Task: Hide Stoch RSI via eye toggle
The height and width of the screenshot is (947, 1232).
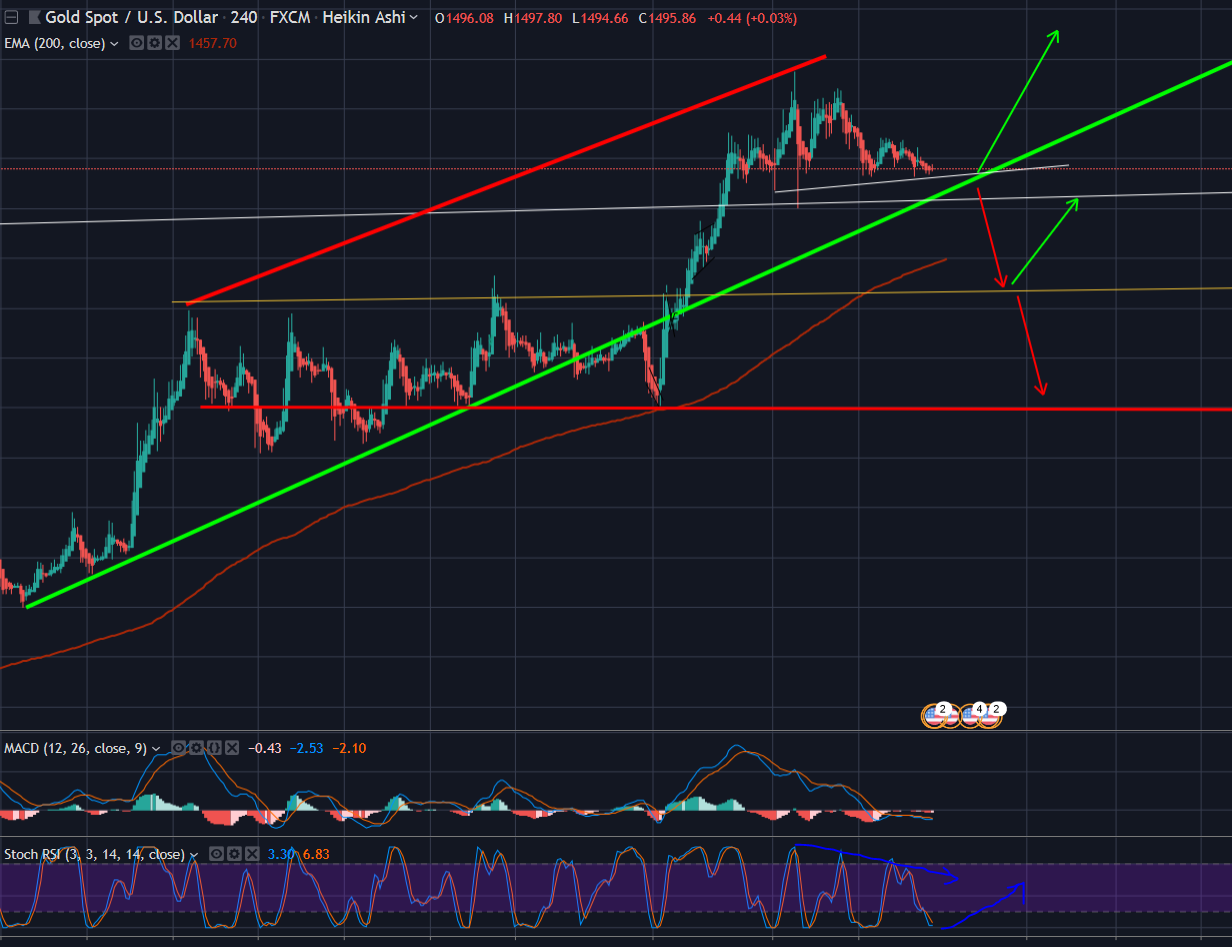Action: tap(216, 855)
